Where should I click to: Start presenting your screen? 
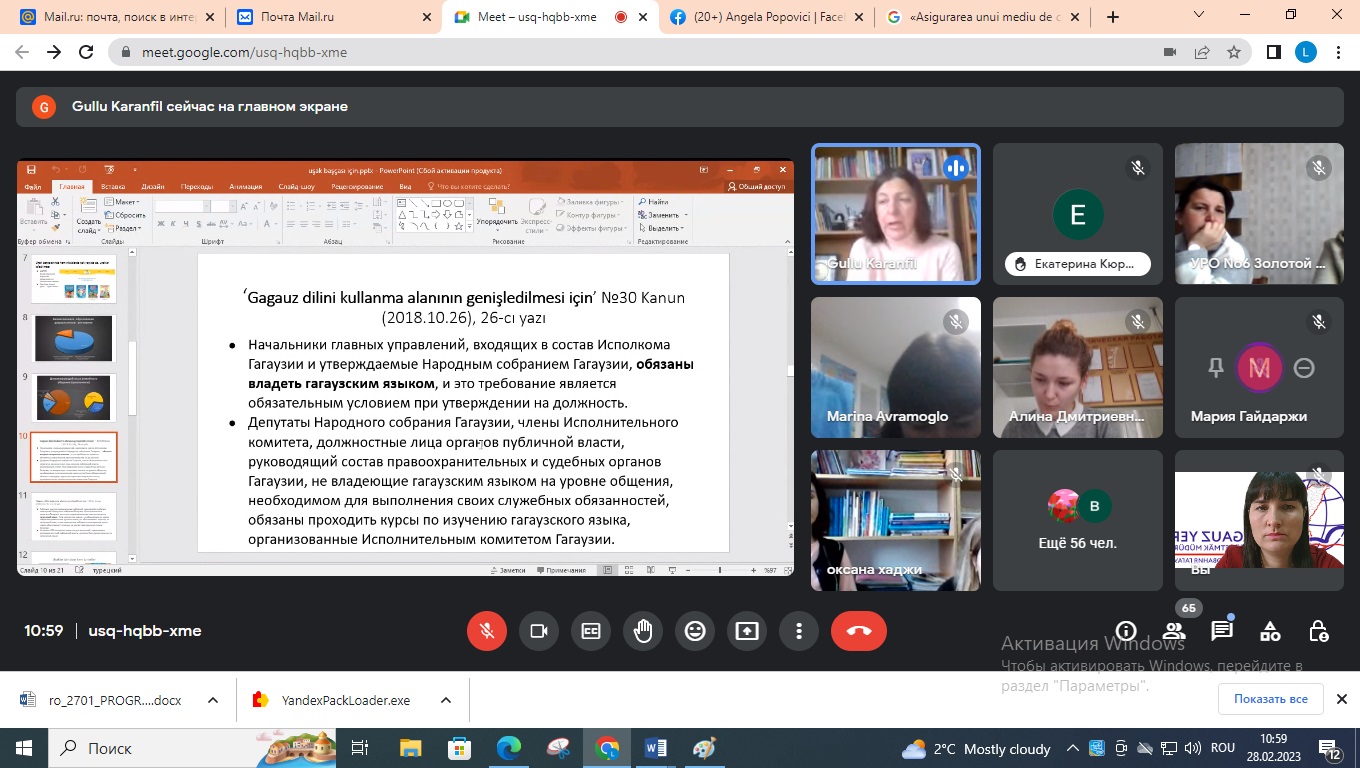coord(747,631)
